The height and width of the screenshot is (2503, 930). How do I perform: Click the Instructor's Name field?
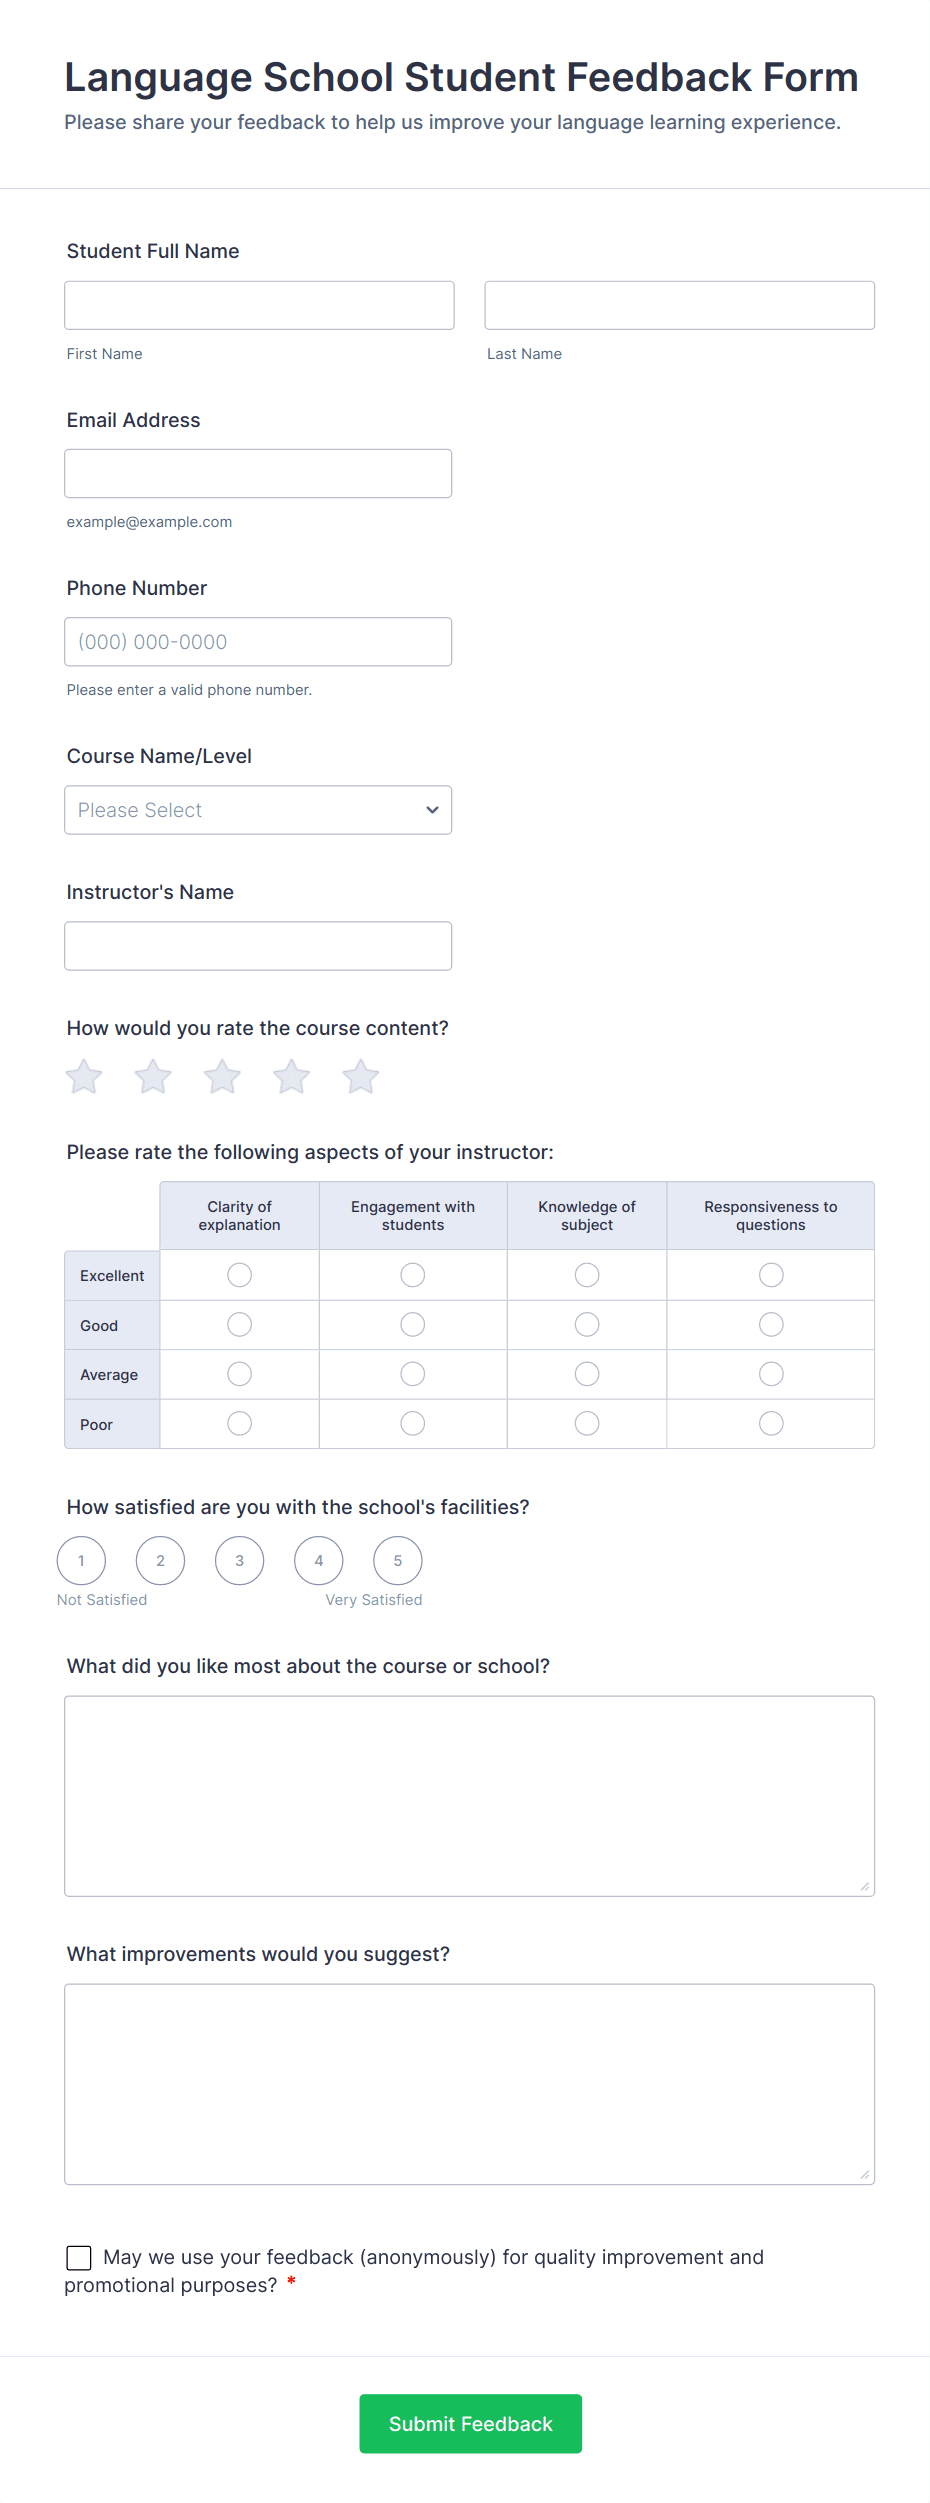[x=257, y=944]
